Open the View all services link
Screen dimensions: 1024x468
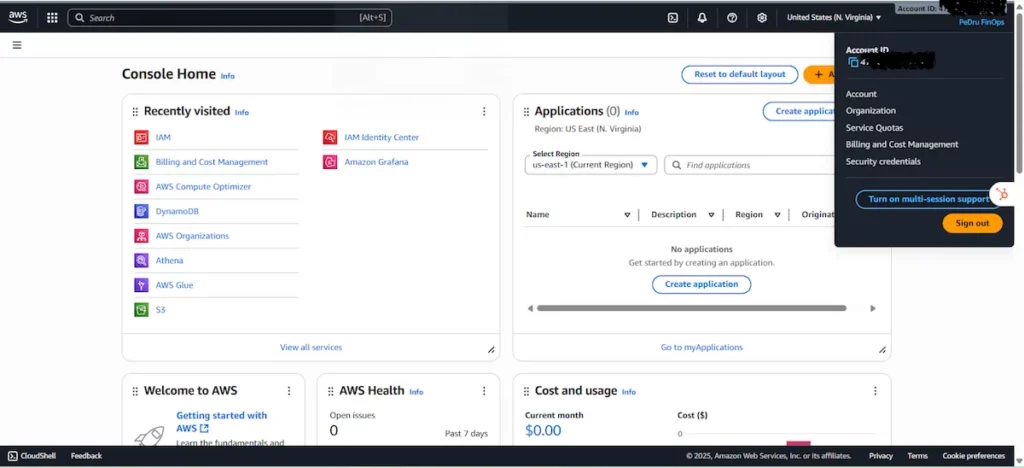click(311, 347)
